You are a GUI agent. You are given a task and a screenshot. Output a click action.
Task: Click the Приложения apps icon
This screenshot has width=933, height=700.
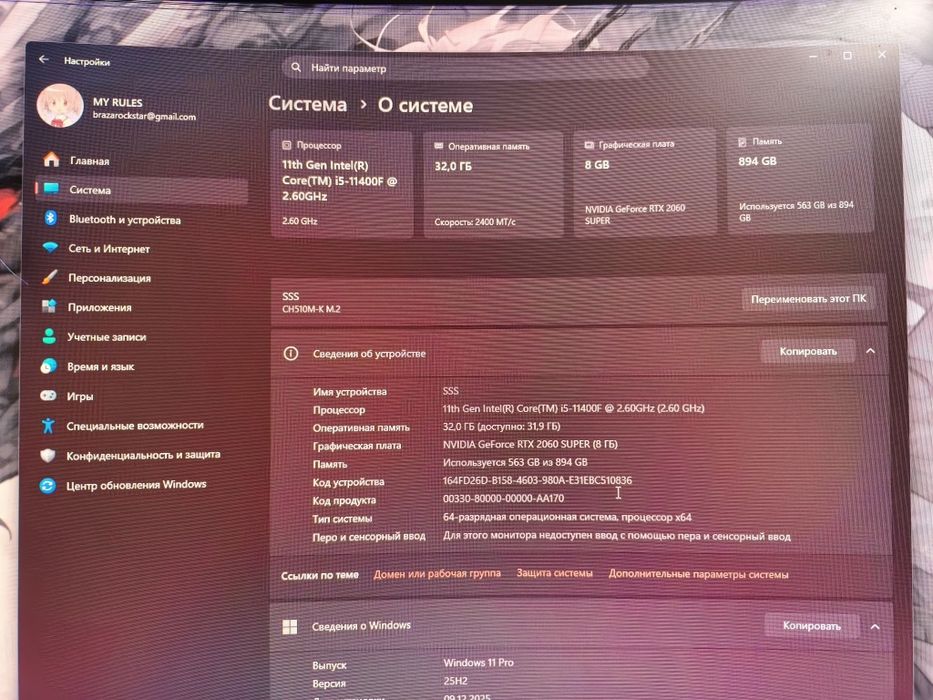pos(49,306)
